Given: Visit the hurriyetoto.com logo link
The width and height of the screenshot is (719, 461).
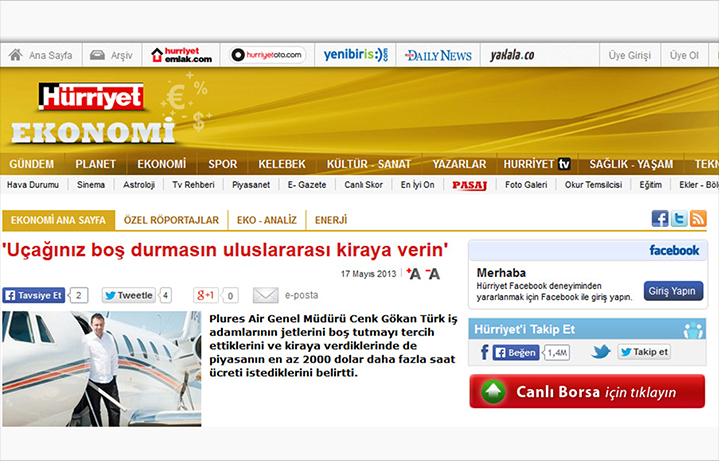Looking at the screenshot, I should [268, 55].
